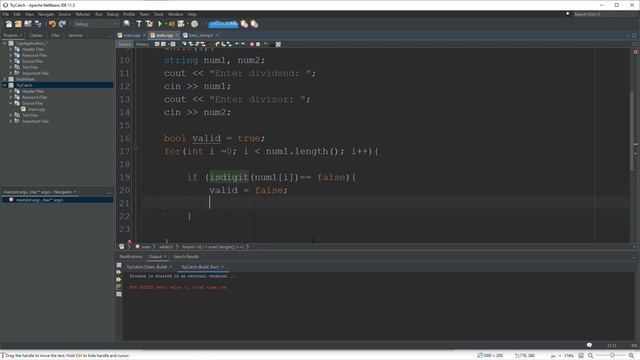Collapse the CppApplication_1 project node
This screenshot has width=640, height=360.
4,43
